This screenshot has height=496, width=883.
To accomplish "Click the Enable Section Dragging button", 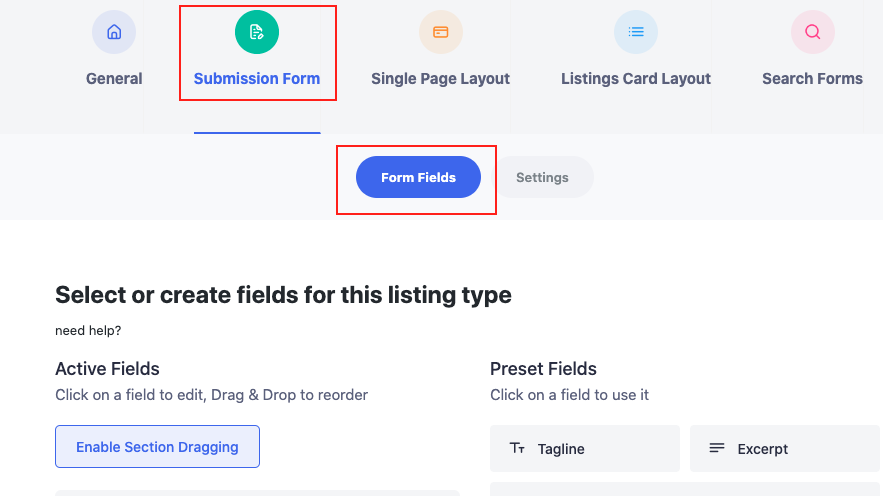I will coord(157,446).
